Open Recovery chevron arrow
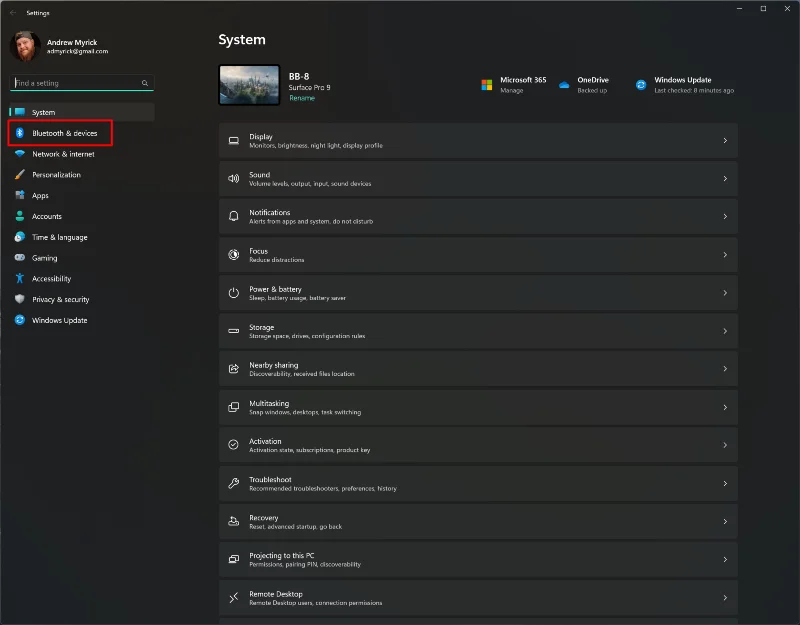This screenshot has width=800, height=625. [x=725, y=521]
